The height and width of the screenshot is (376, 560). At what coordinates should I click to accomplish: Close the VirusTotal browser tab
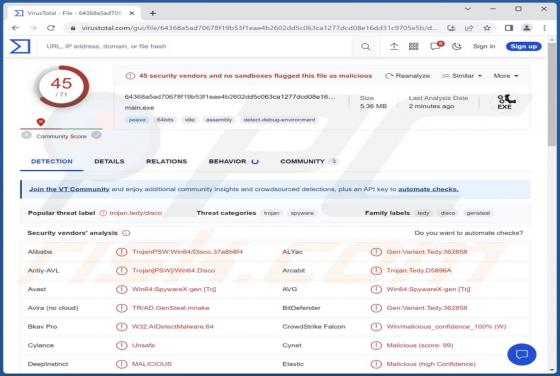point(131,13)
